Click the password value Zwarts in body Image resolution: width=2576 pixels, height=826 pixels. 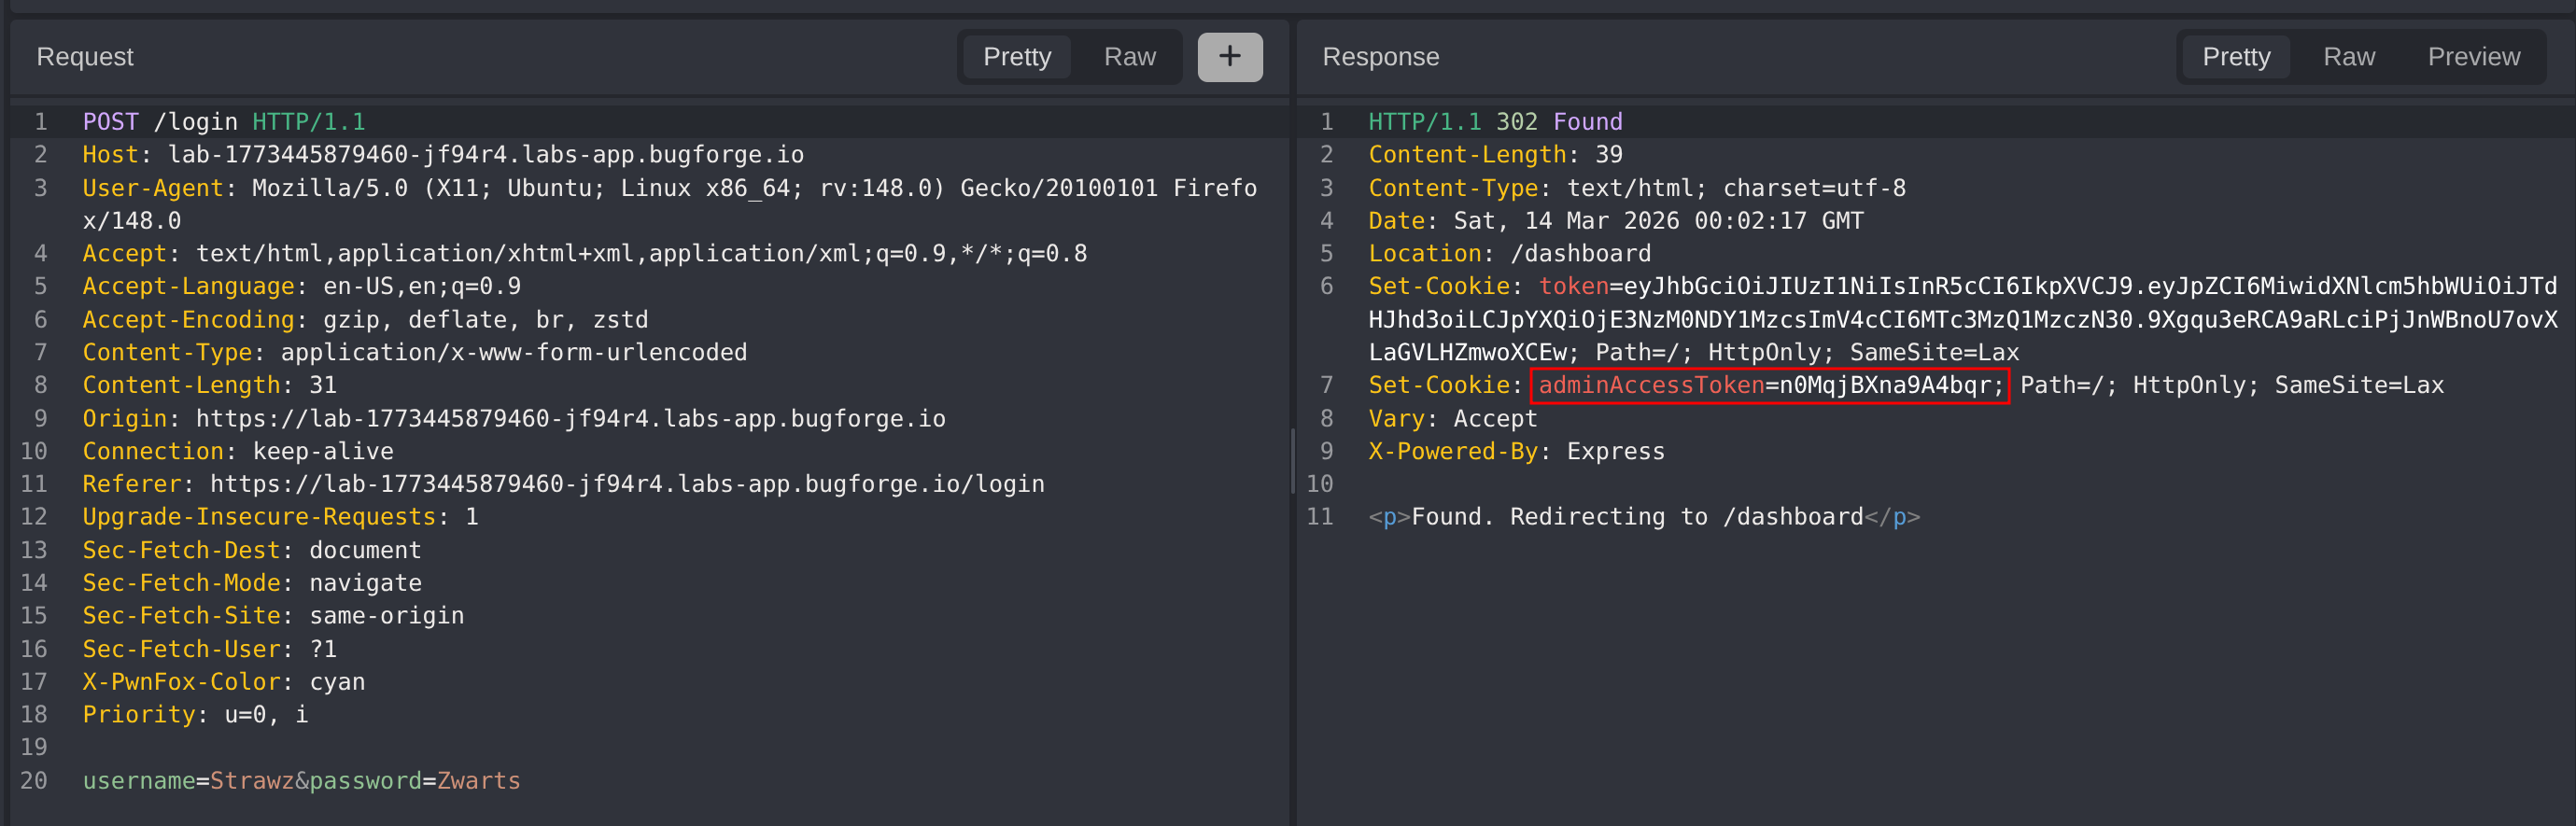478,780
